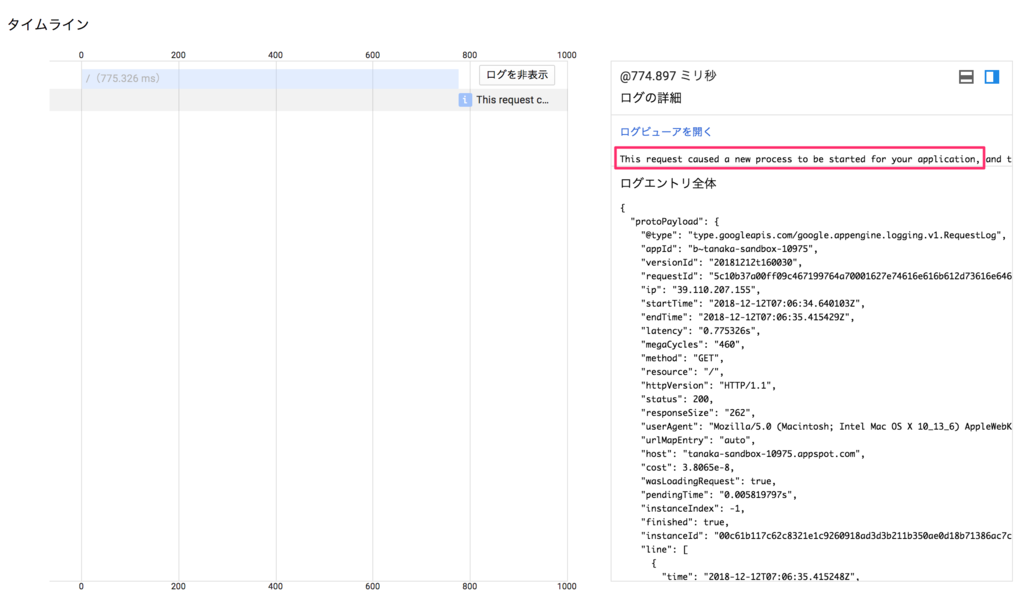This screenshot has width=1024, height=597.
Task: Click the "startTime" line
Action: (752, 304)
